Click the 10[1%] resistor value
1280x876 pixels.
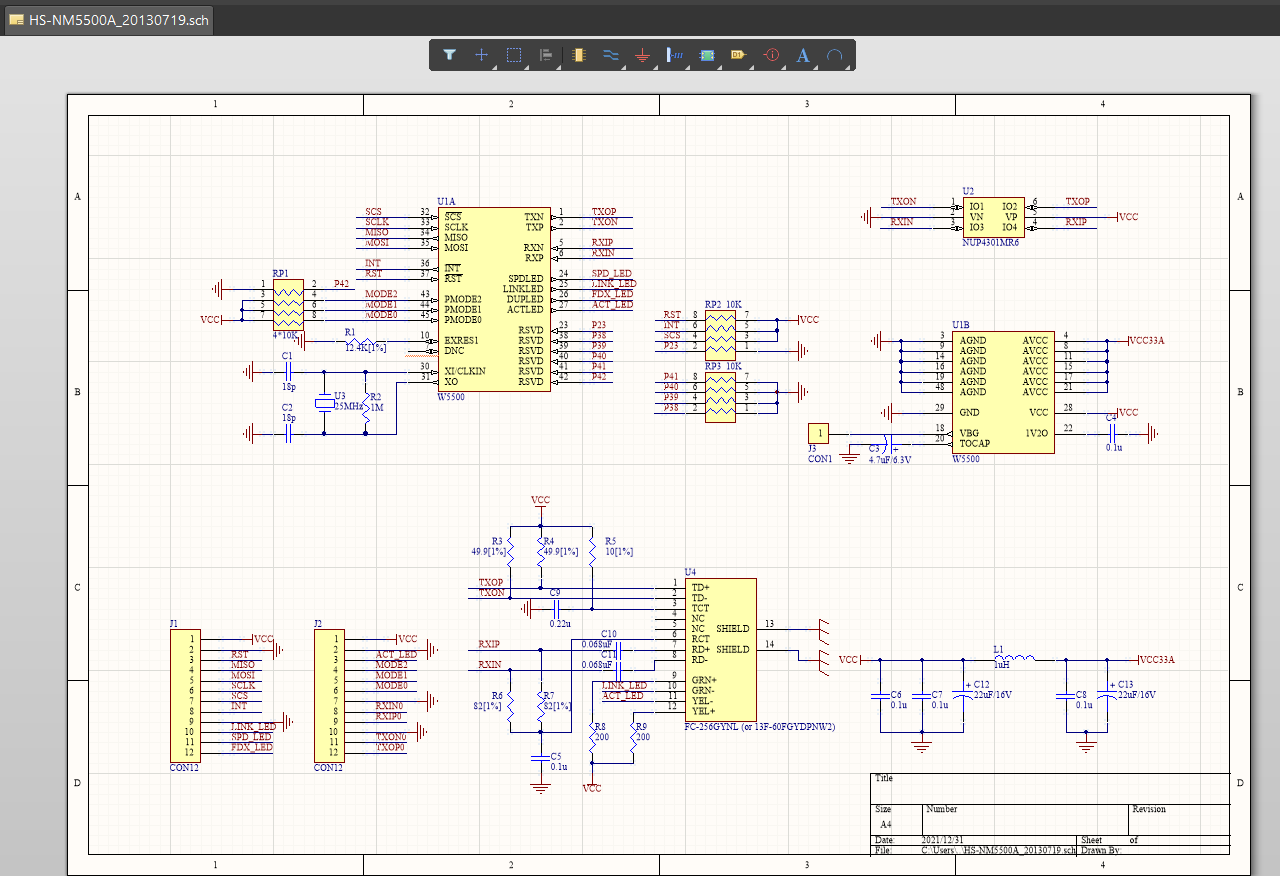pos(618,551)
